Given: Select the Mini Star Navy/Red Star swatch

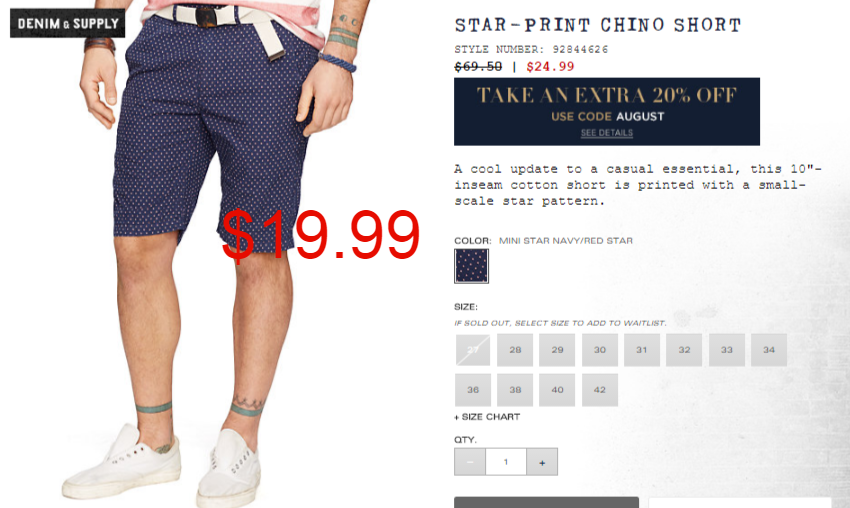Looking at the screenshot, I should pyautogui.click(x=472, y=266).
